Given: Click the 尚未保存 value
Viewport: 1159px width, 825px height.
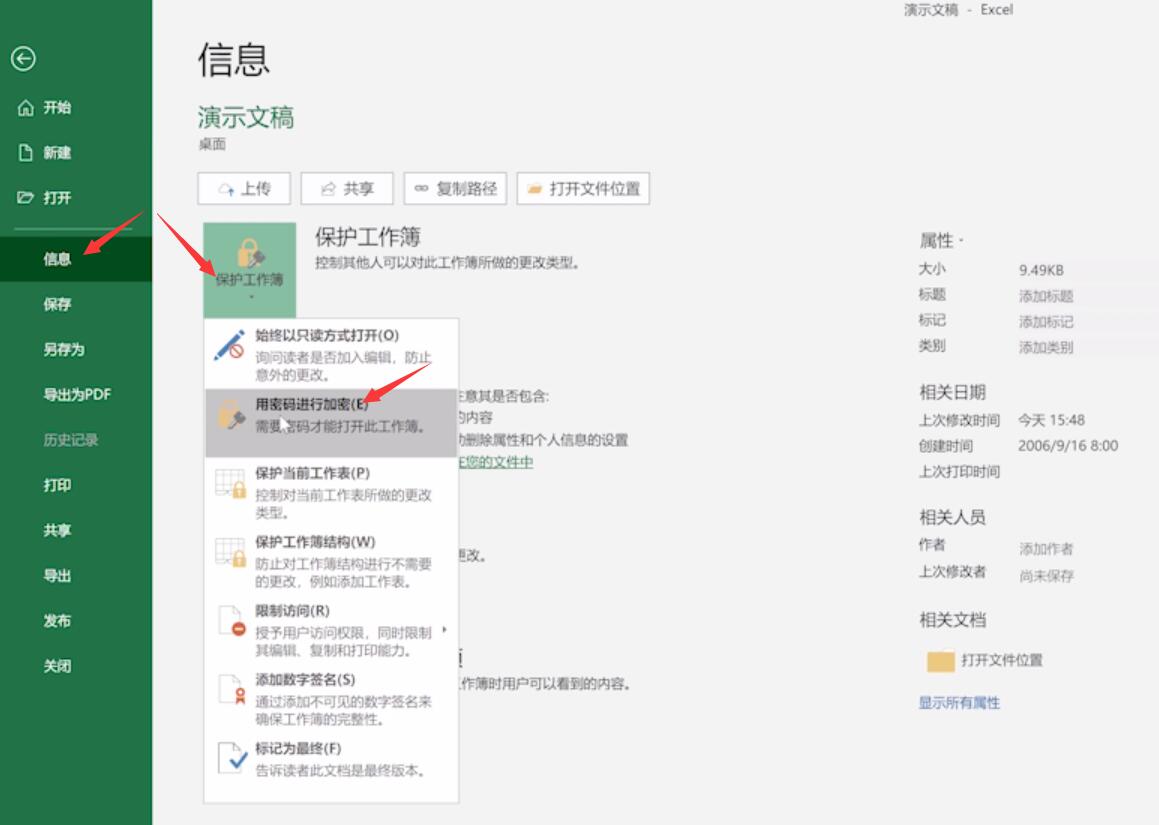Looking at the screenshot, I should 1046,575.
